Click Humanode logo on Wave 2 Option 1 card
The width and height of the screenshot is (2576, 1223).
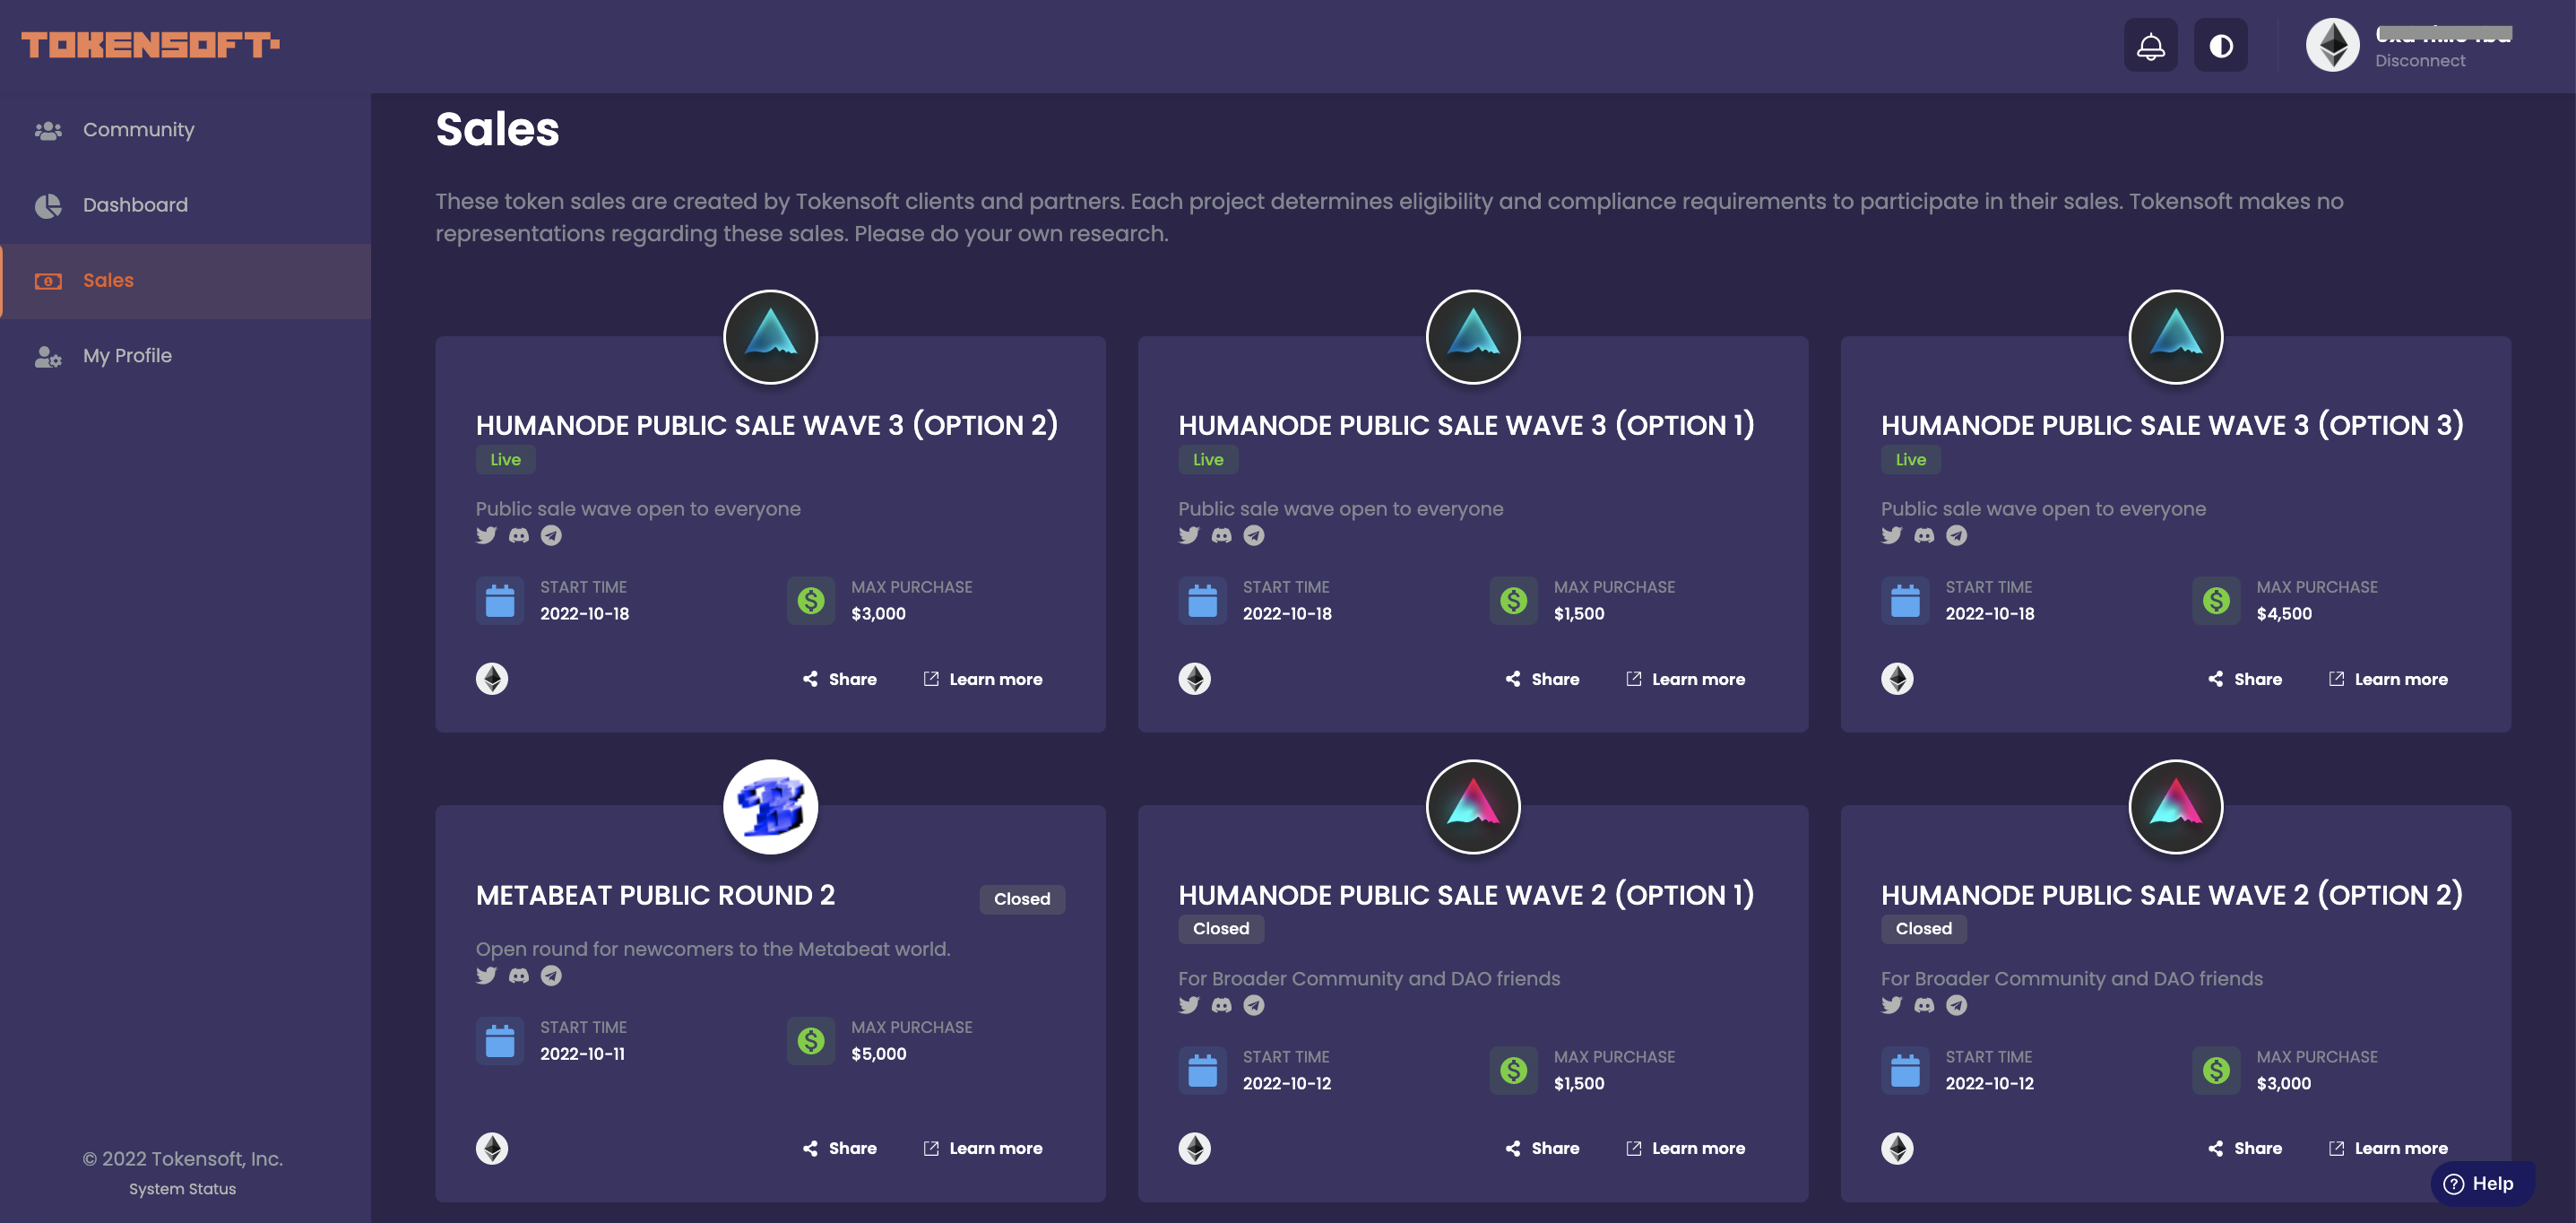[x=1473, y=807]
